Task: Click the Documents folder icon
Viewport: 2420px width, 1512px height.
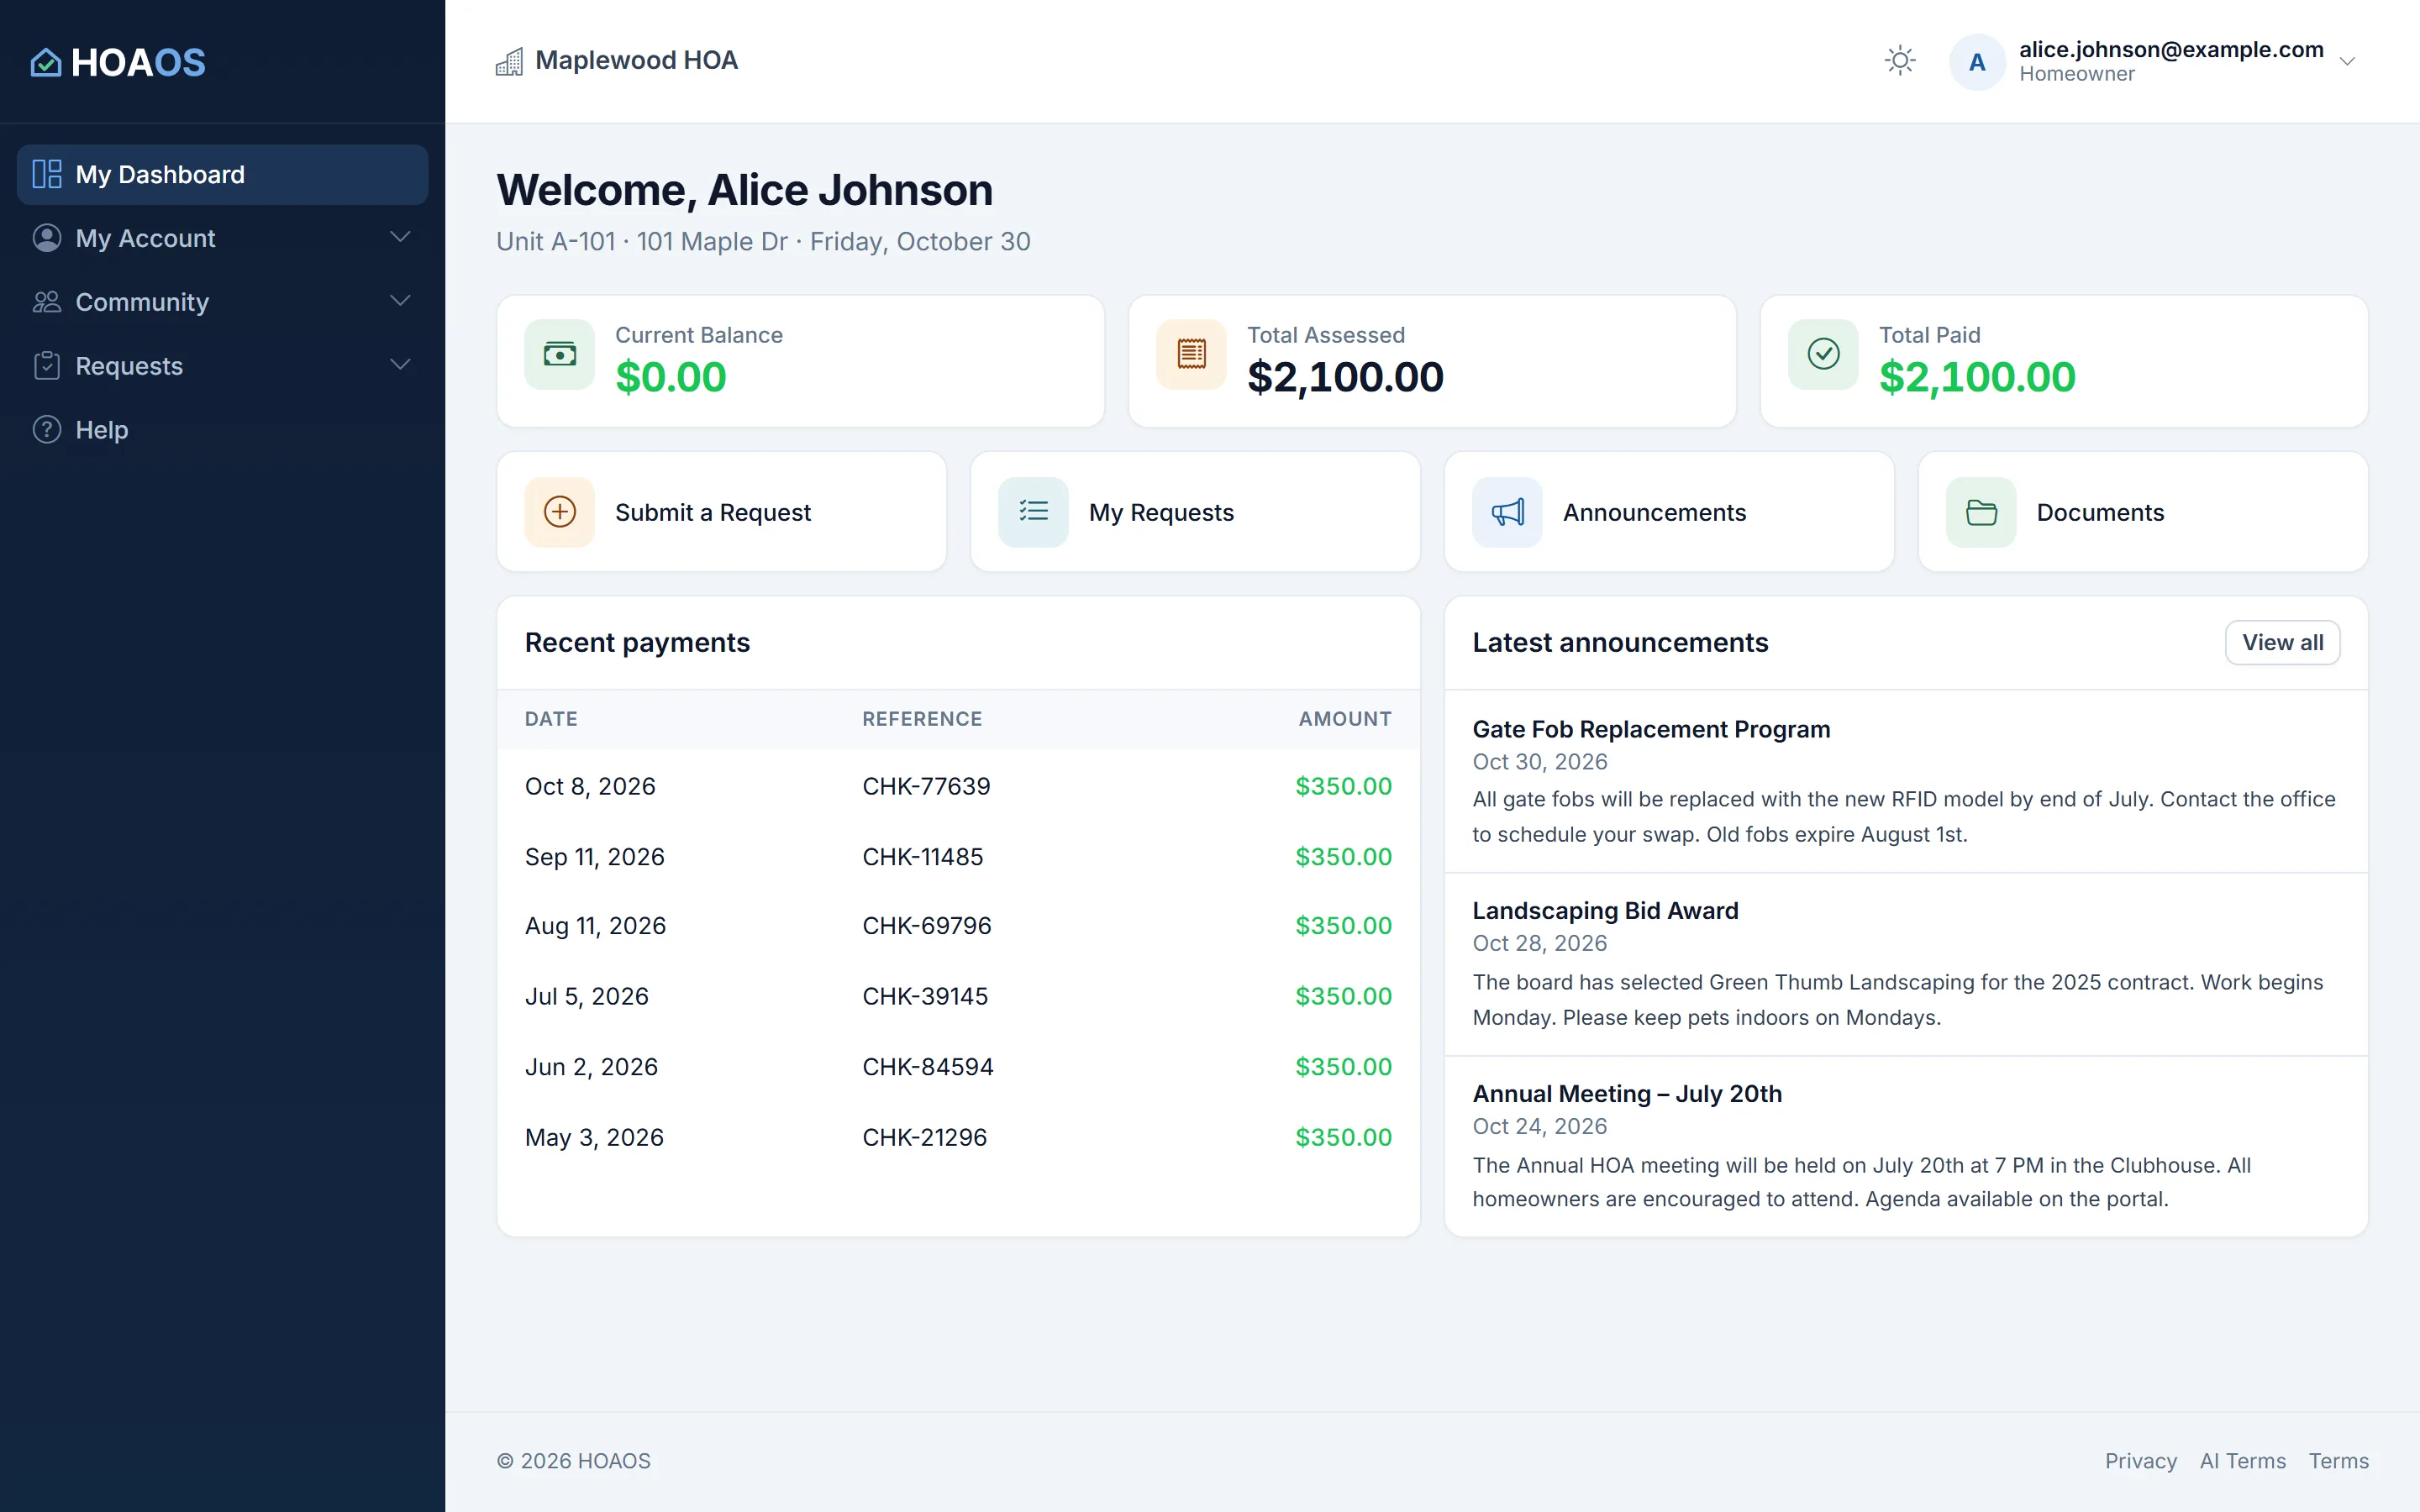Action: 1982,512
